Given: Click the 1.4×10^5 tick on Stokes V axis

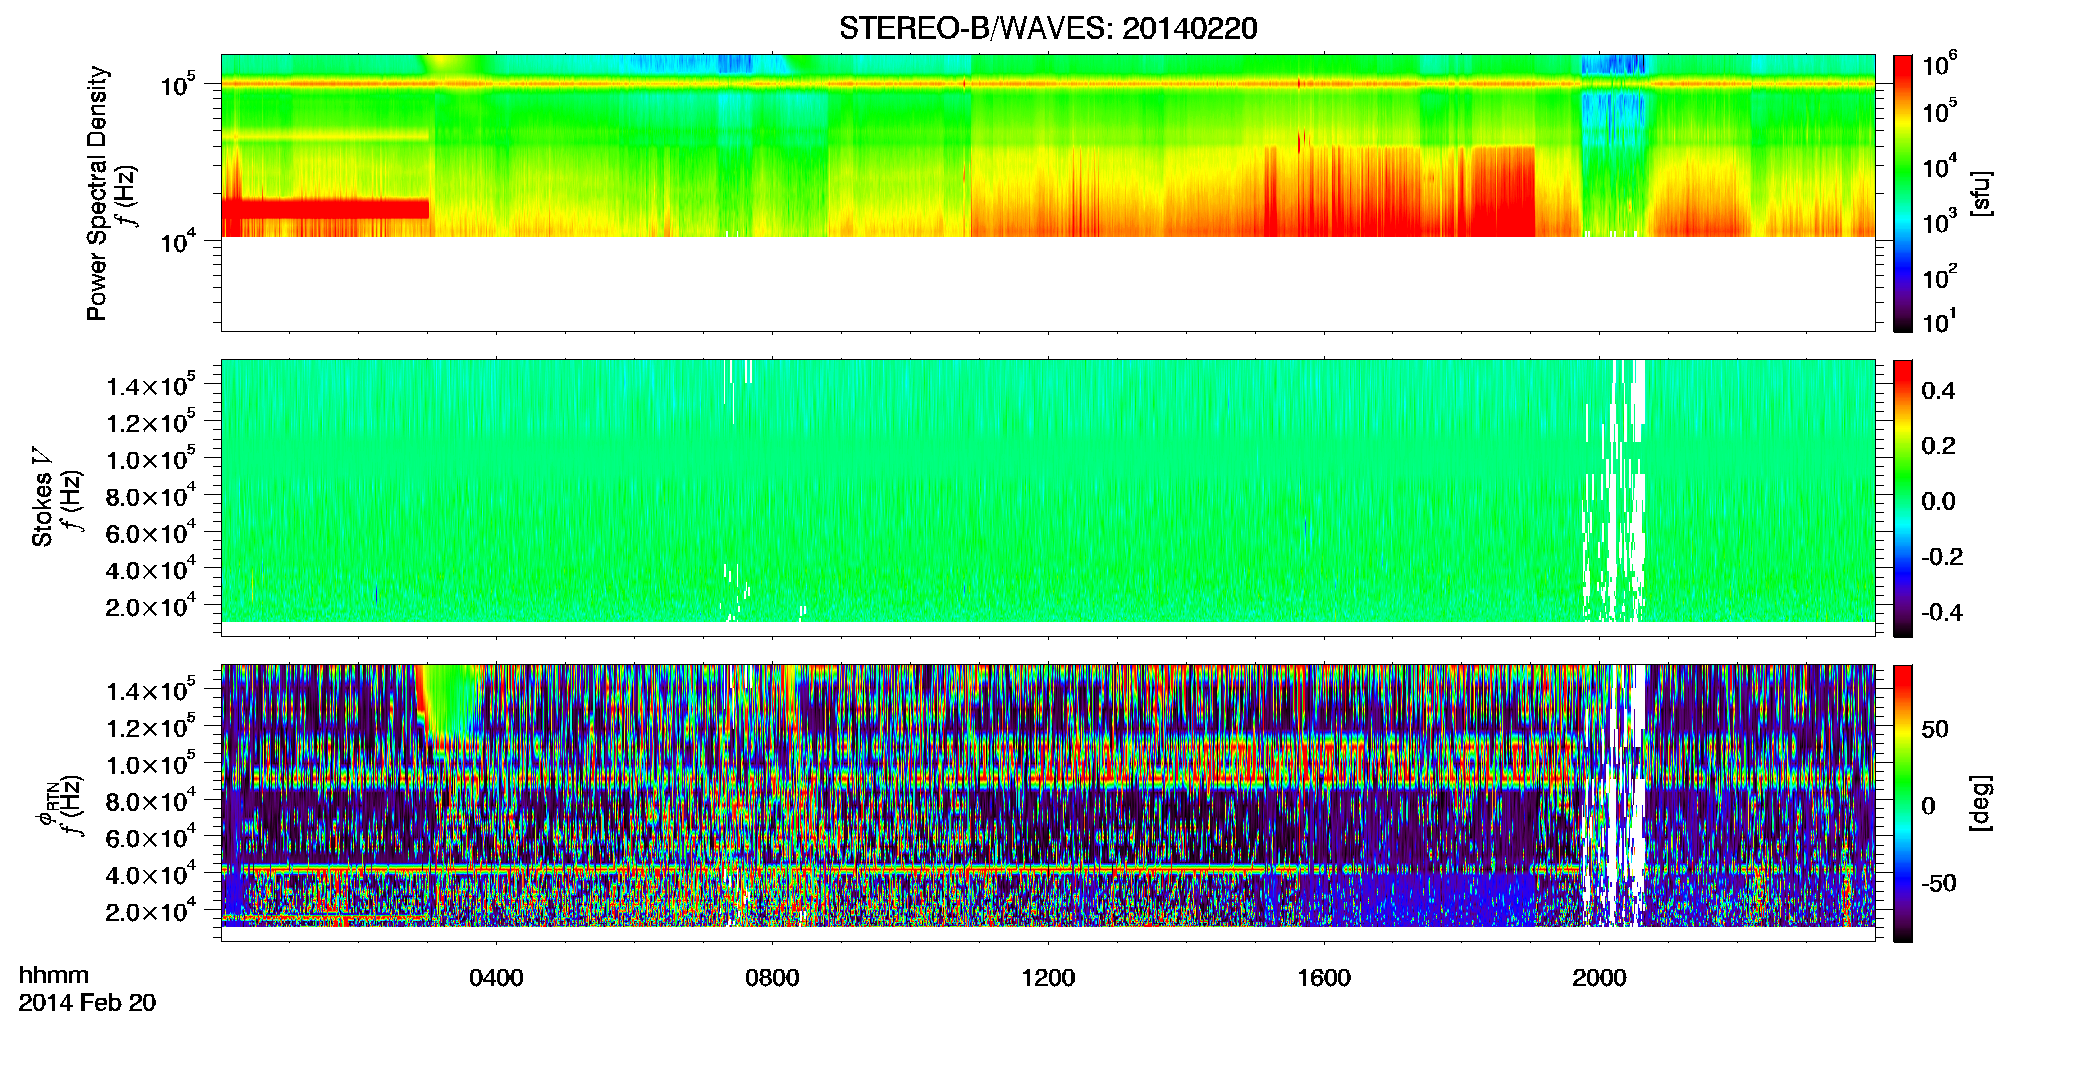Looking at the screenshot, I should pos(151,386).
